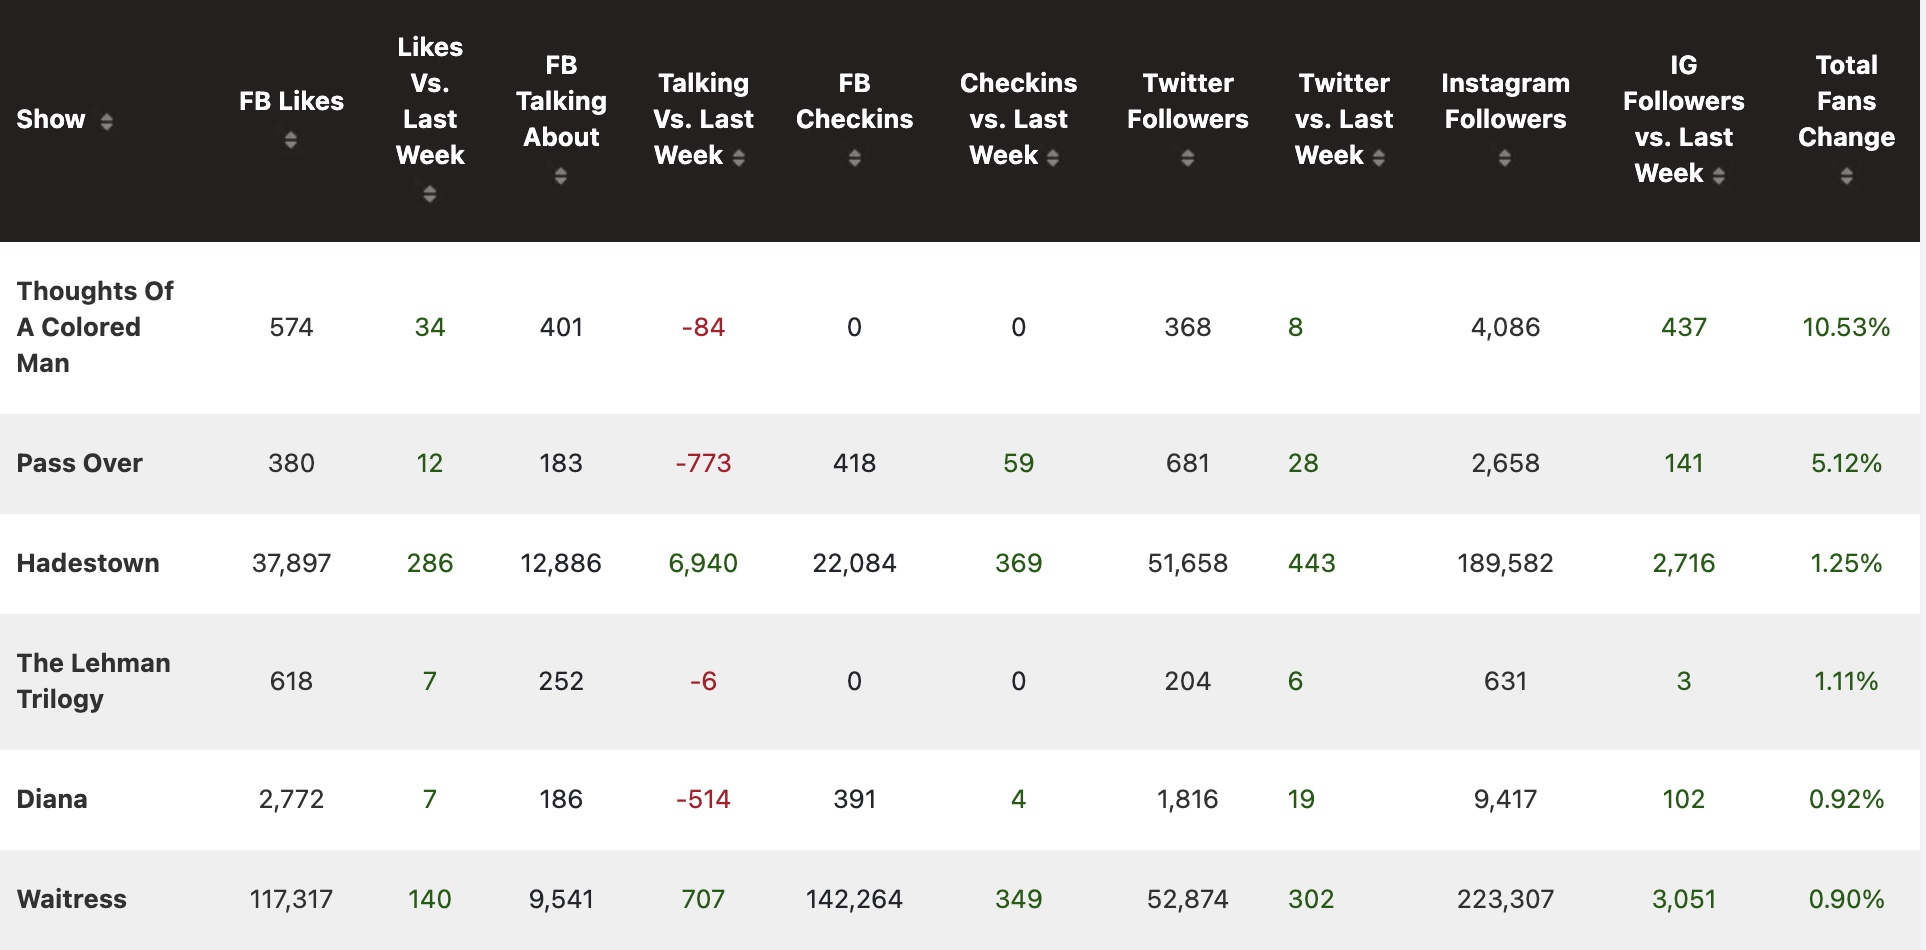Click the sort arrows beside Show header

[x=106, y=121]
